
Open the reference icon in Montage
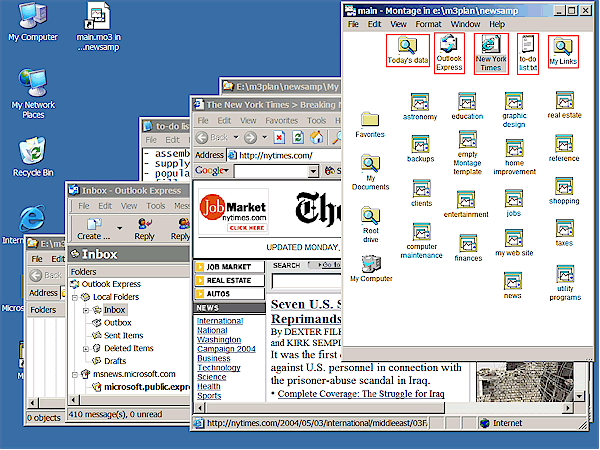[564, 148]
